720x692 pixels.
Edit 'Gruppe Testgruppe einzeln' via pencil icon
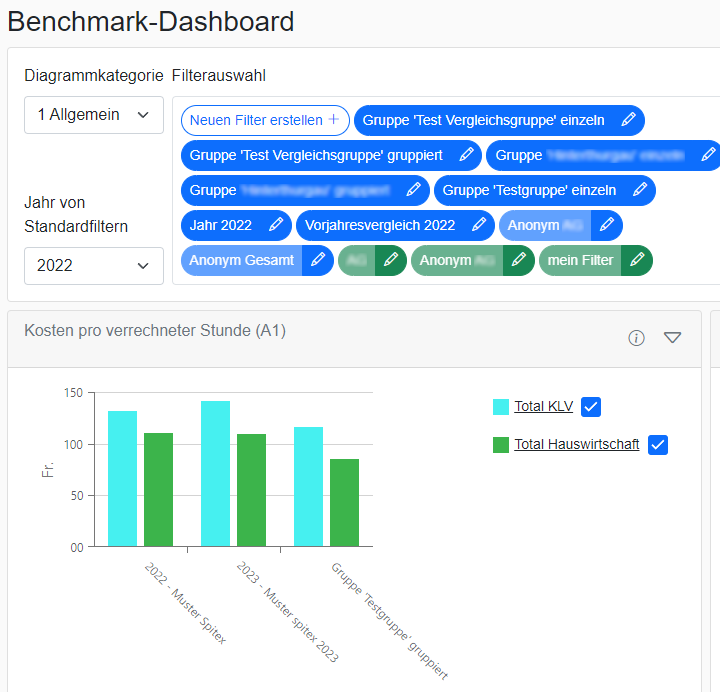(640, 190)
